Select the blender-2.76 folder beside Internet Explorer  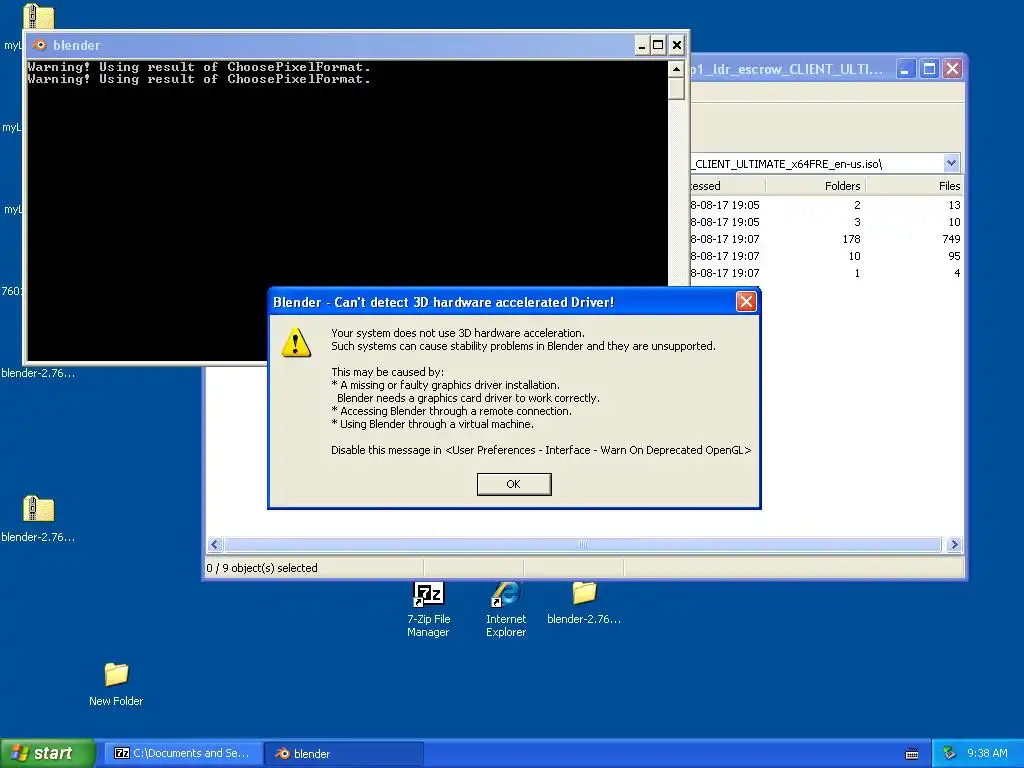584,603
